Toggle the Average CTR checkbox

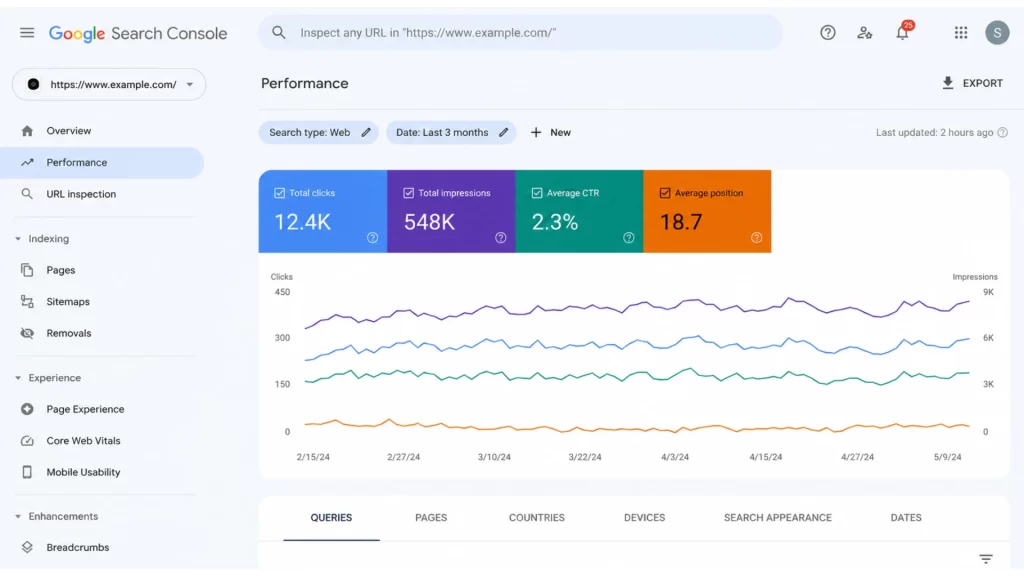(537, 193)
